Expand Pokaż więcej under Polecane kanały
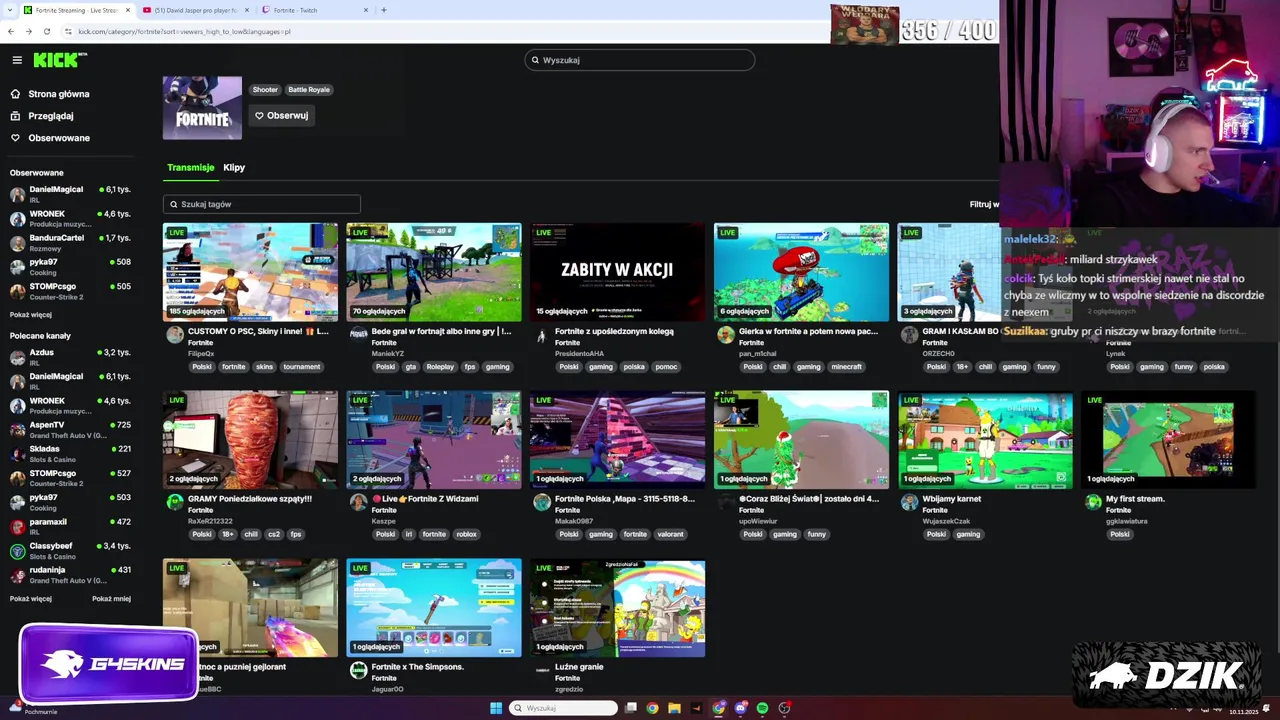This screenshot has width=1280, height=720. click(x=30, y=598)
